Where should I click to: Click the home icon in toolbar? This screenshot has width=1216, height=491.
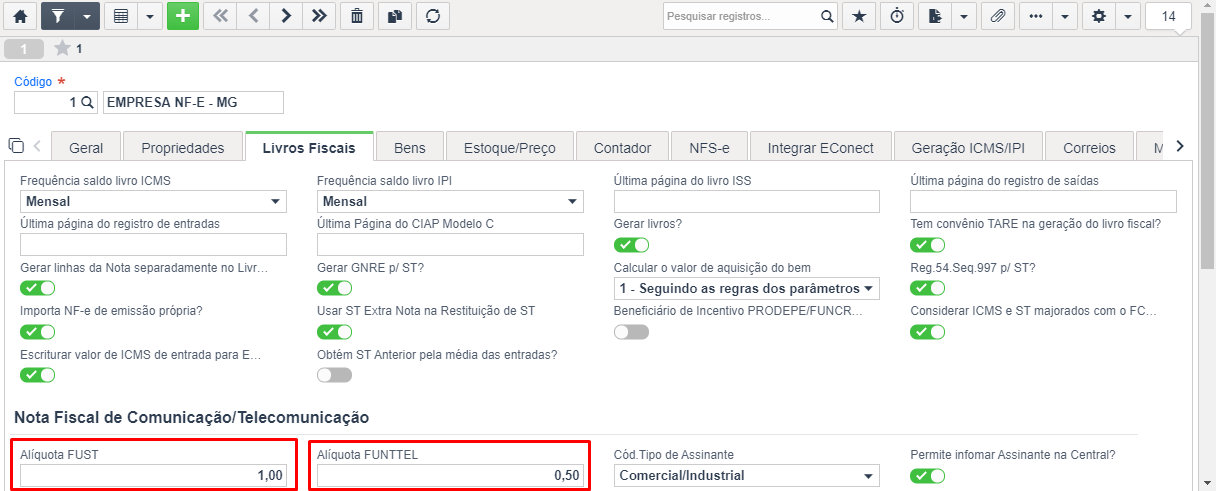[x=20, y=16]
